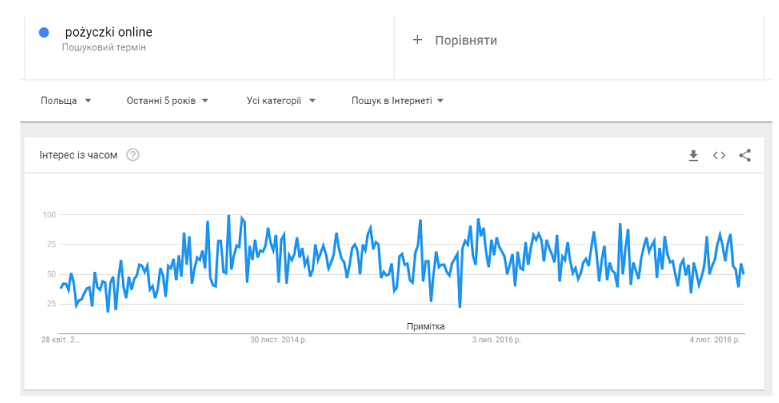This screenshot has width=779, height=403.
Task: Click the 100 value on the y-axis
Action: click(49, 215)
